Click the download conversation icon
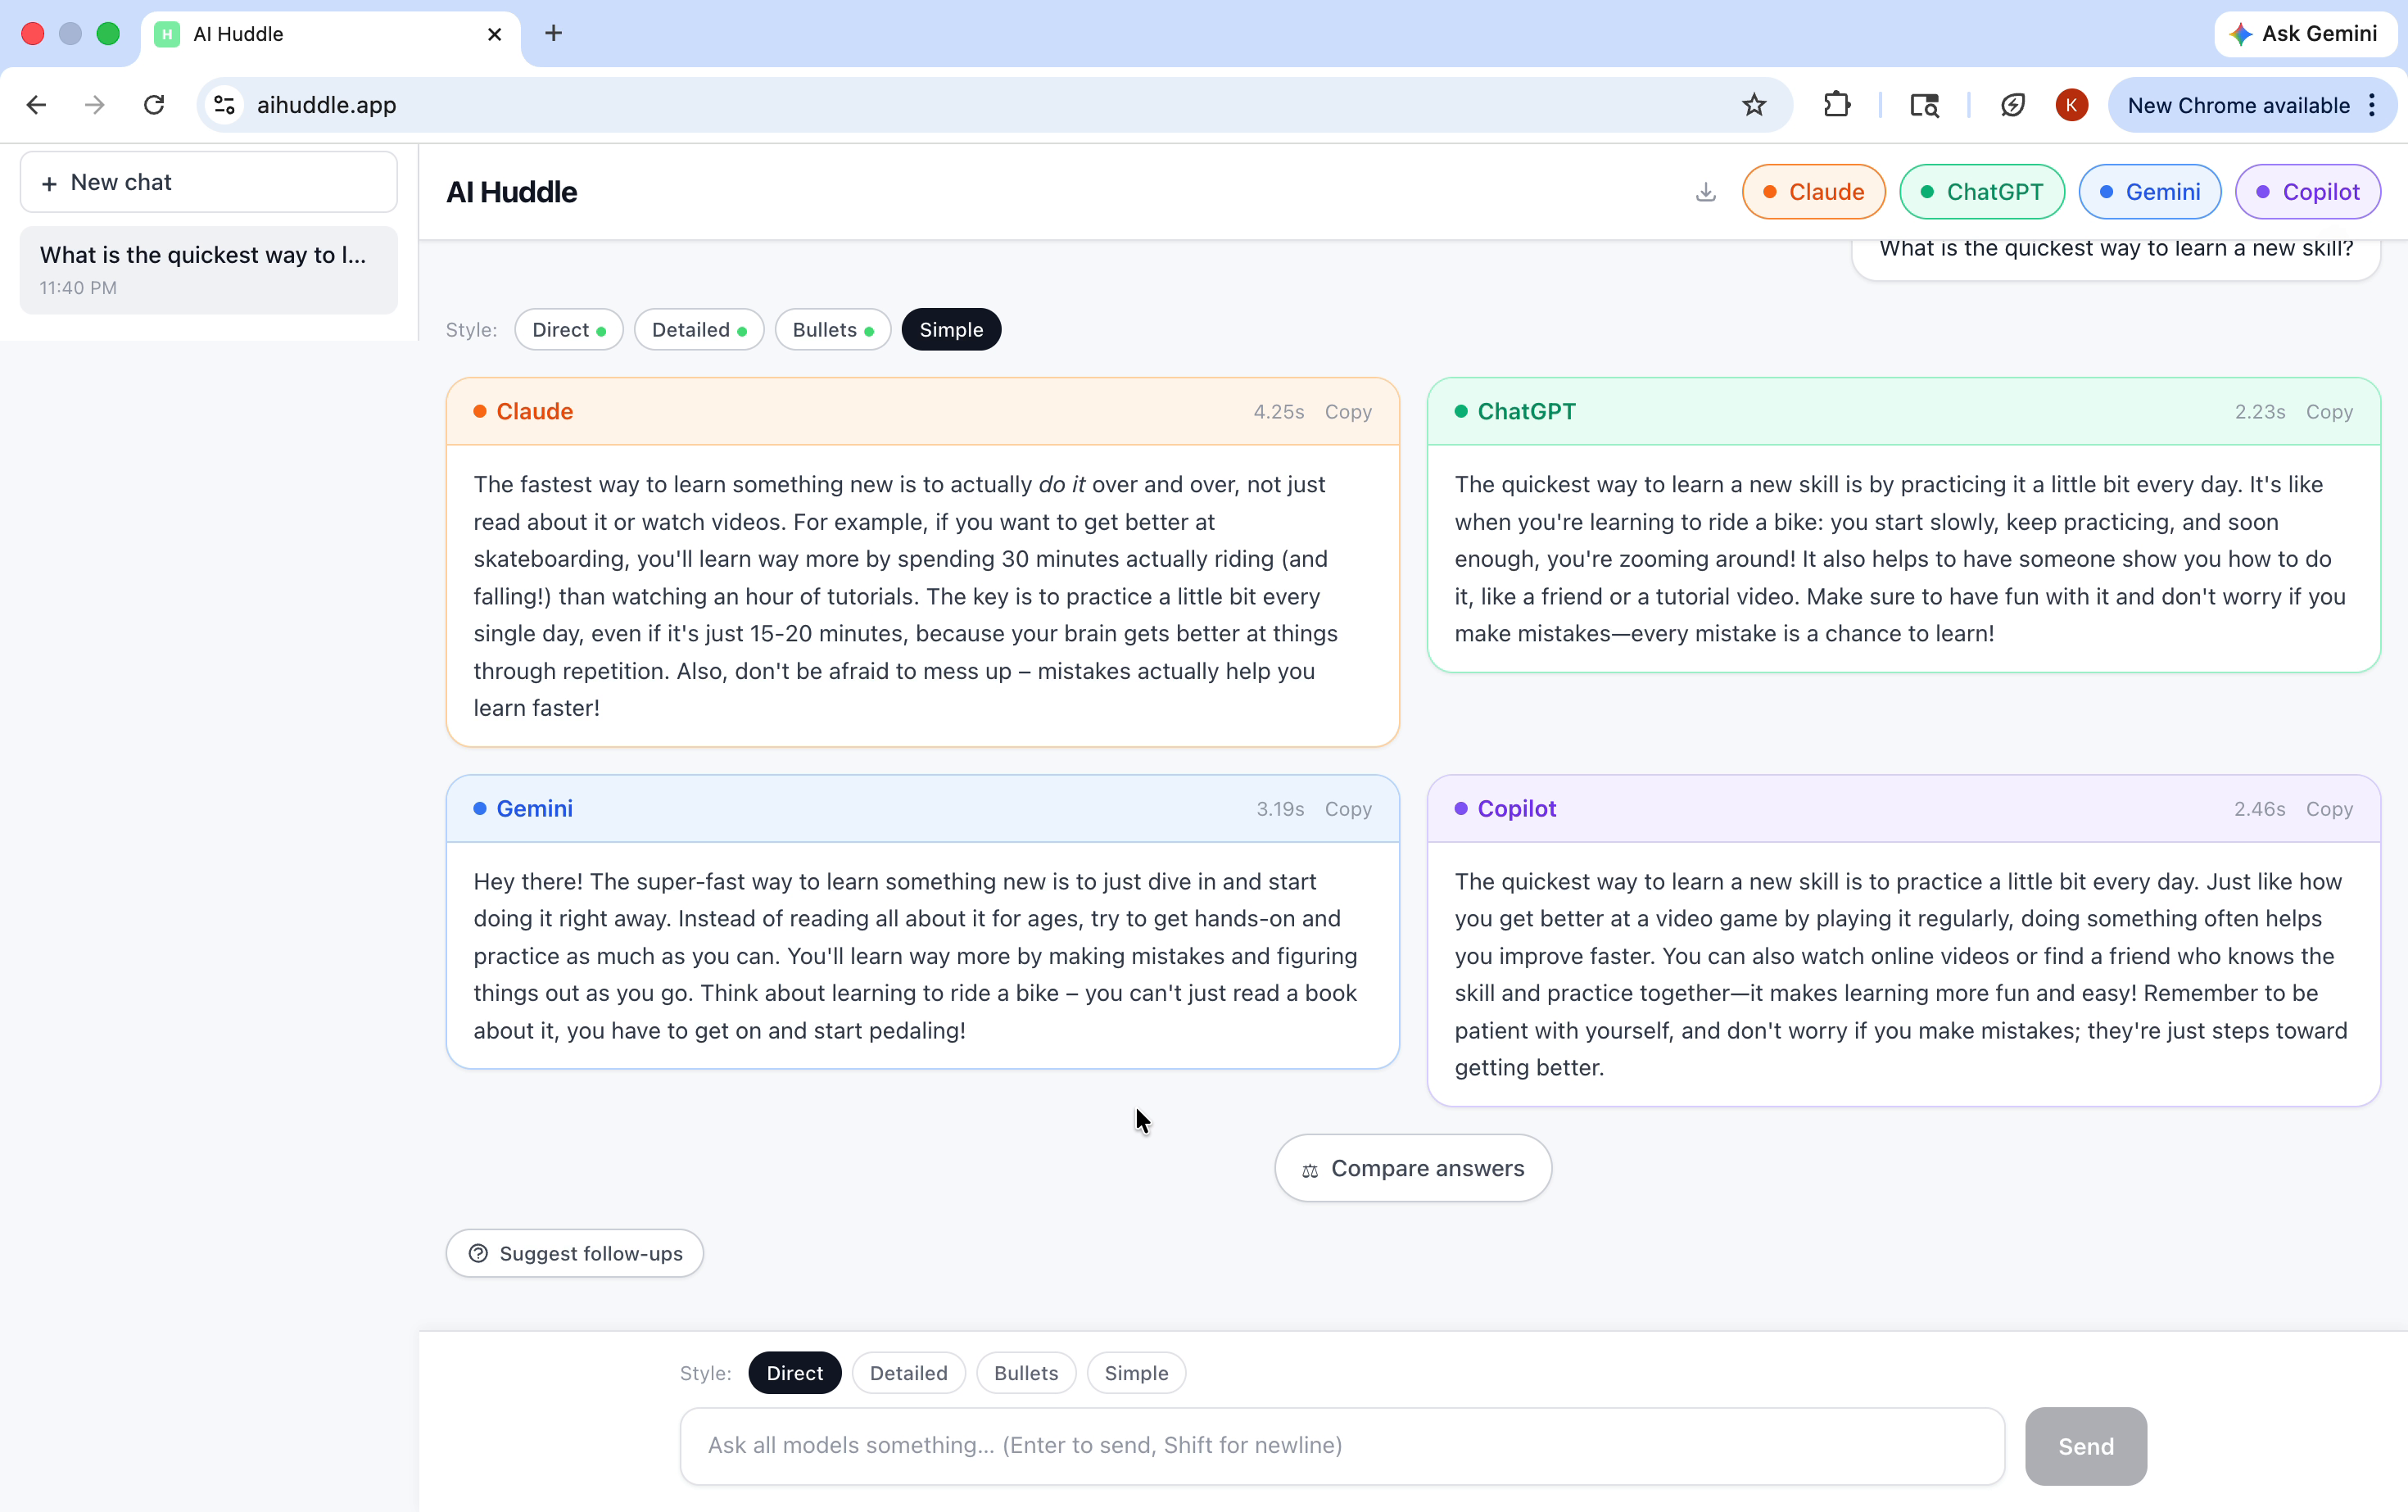This screenshot has height=1512, width=2408. click(x=1705, y=192)
